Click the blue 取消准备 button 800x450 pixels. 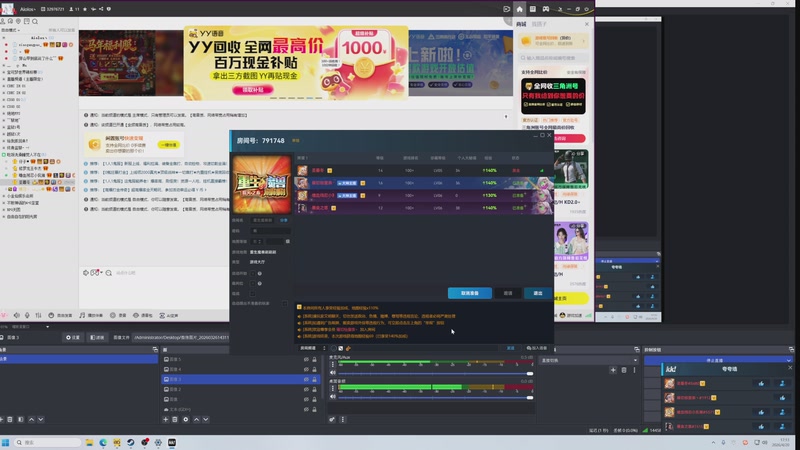click(470, 293)
